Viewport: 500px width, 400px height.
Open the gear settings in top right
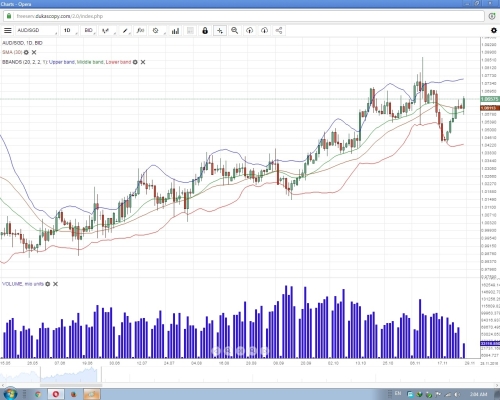[x=494, y=30]
